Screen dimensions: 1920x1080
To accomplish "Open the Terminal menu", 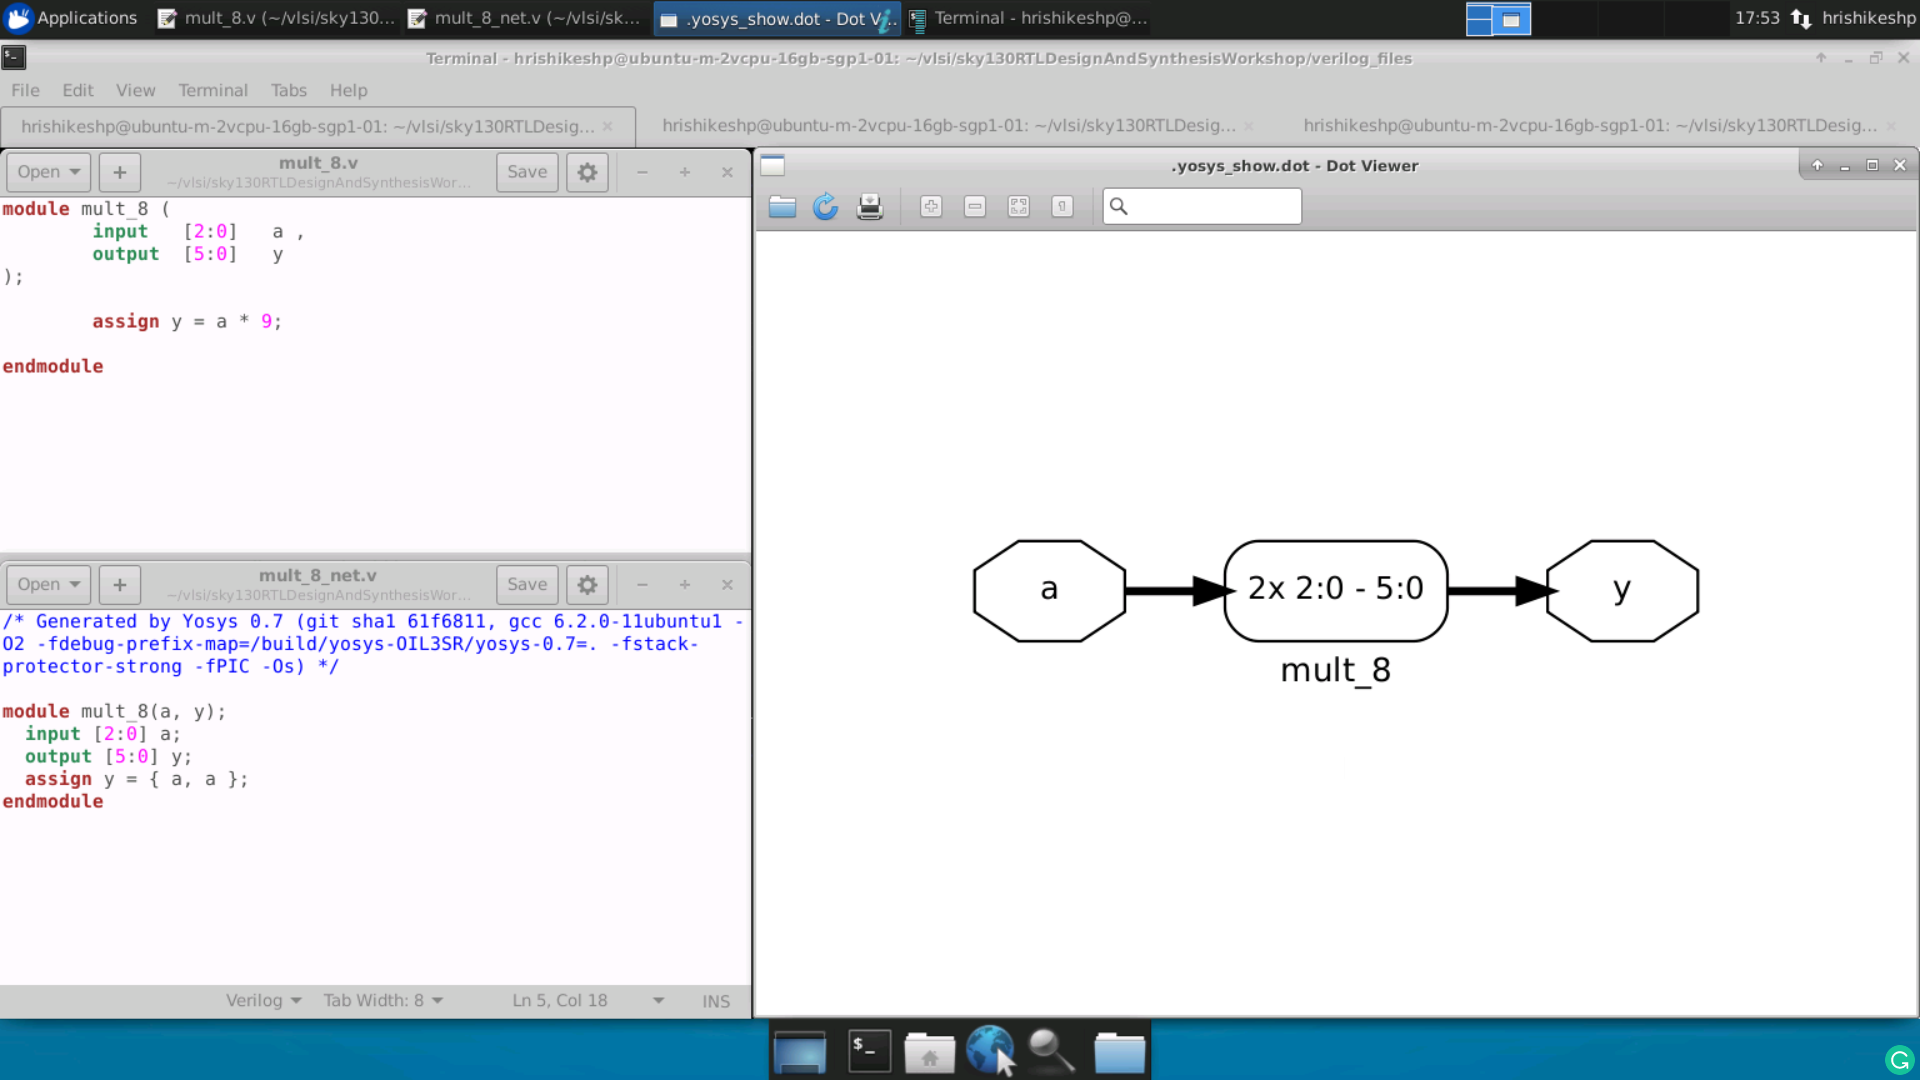I will point(212,90).
